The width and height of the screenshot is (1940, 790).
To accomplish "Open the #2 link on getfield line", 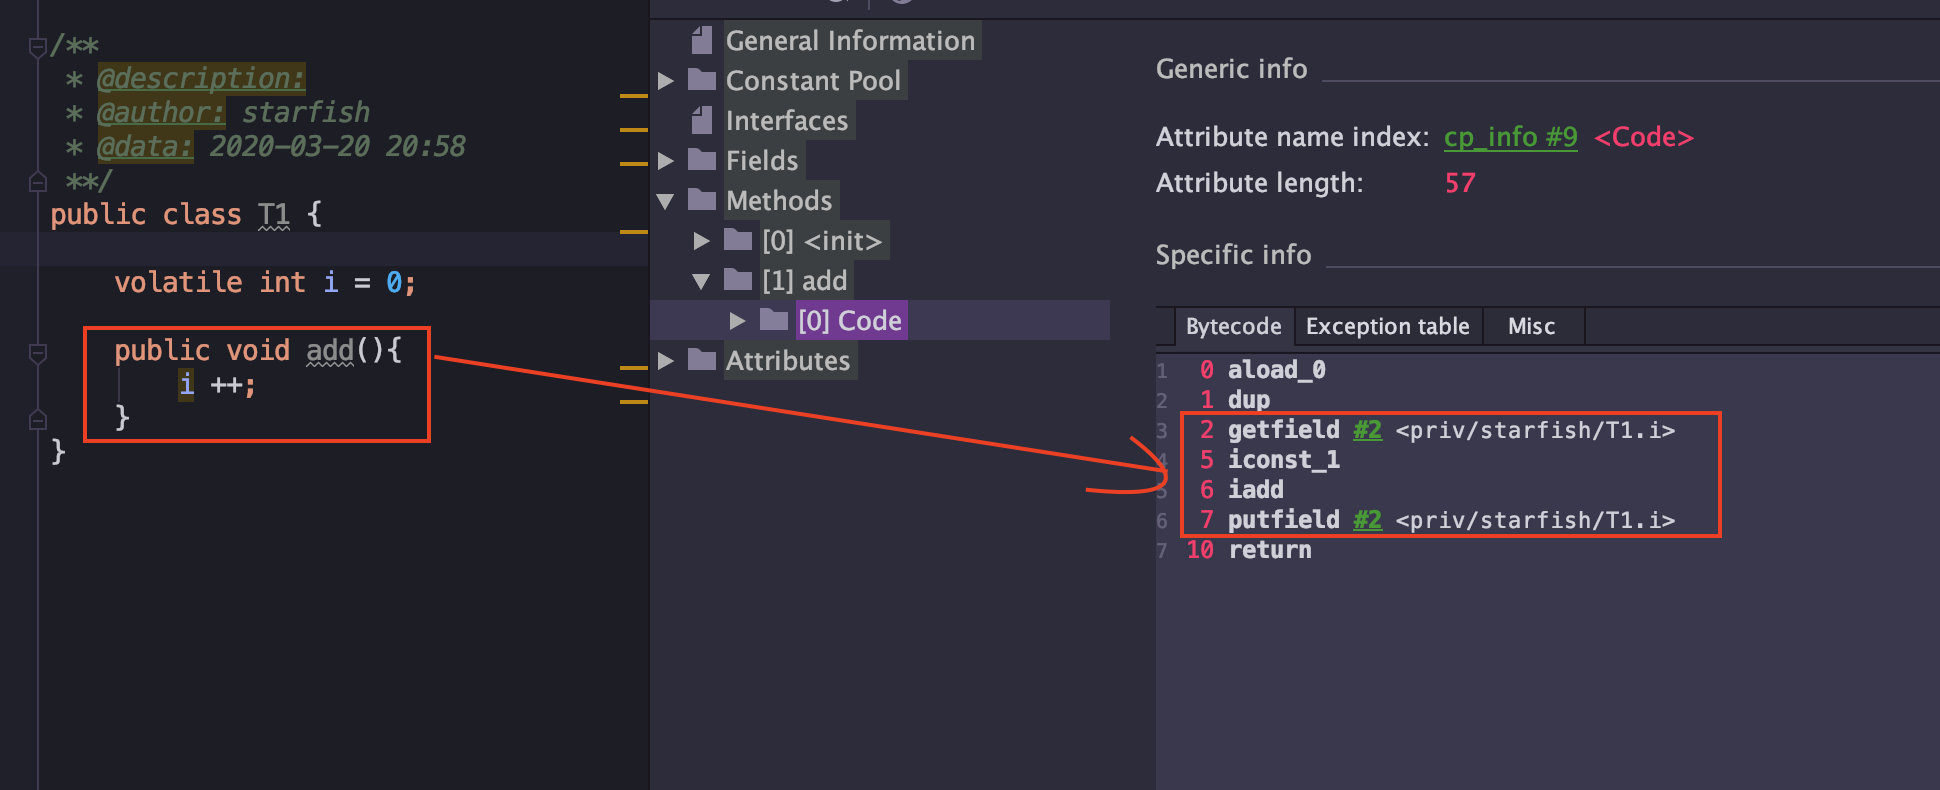I will (1367, 430).
